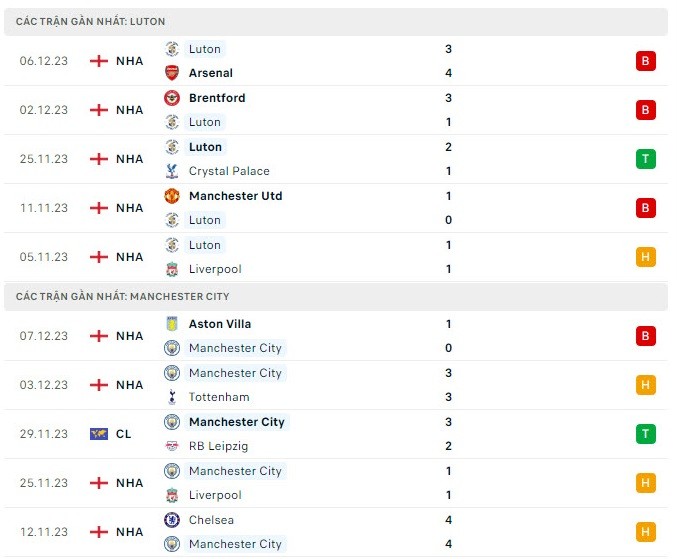This screenshot has width=677, height=559.
Task: Click the Tottenham club crest
Action: pyautogui.click(x=172, y=397)
